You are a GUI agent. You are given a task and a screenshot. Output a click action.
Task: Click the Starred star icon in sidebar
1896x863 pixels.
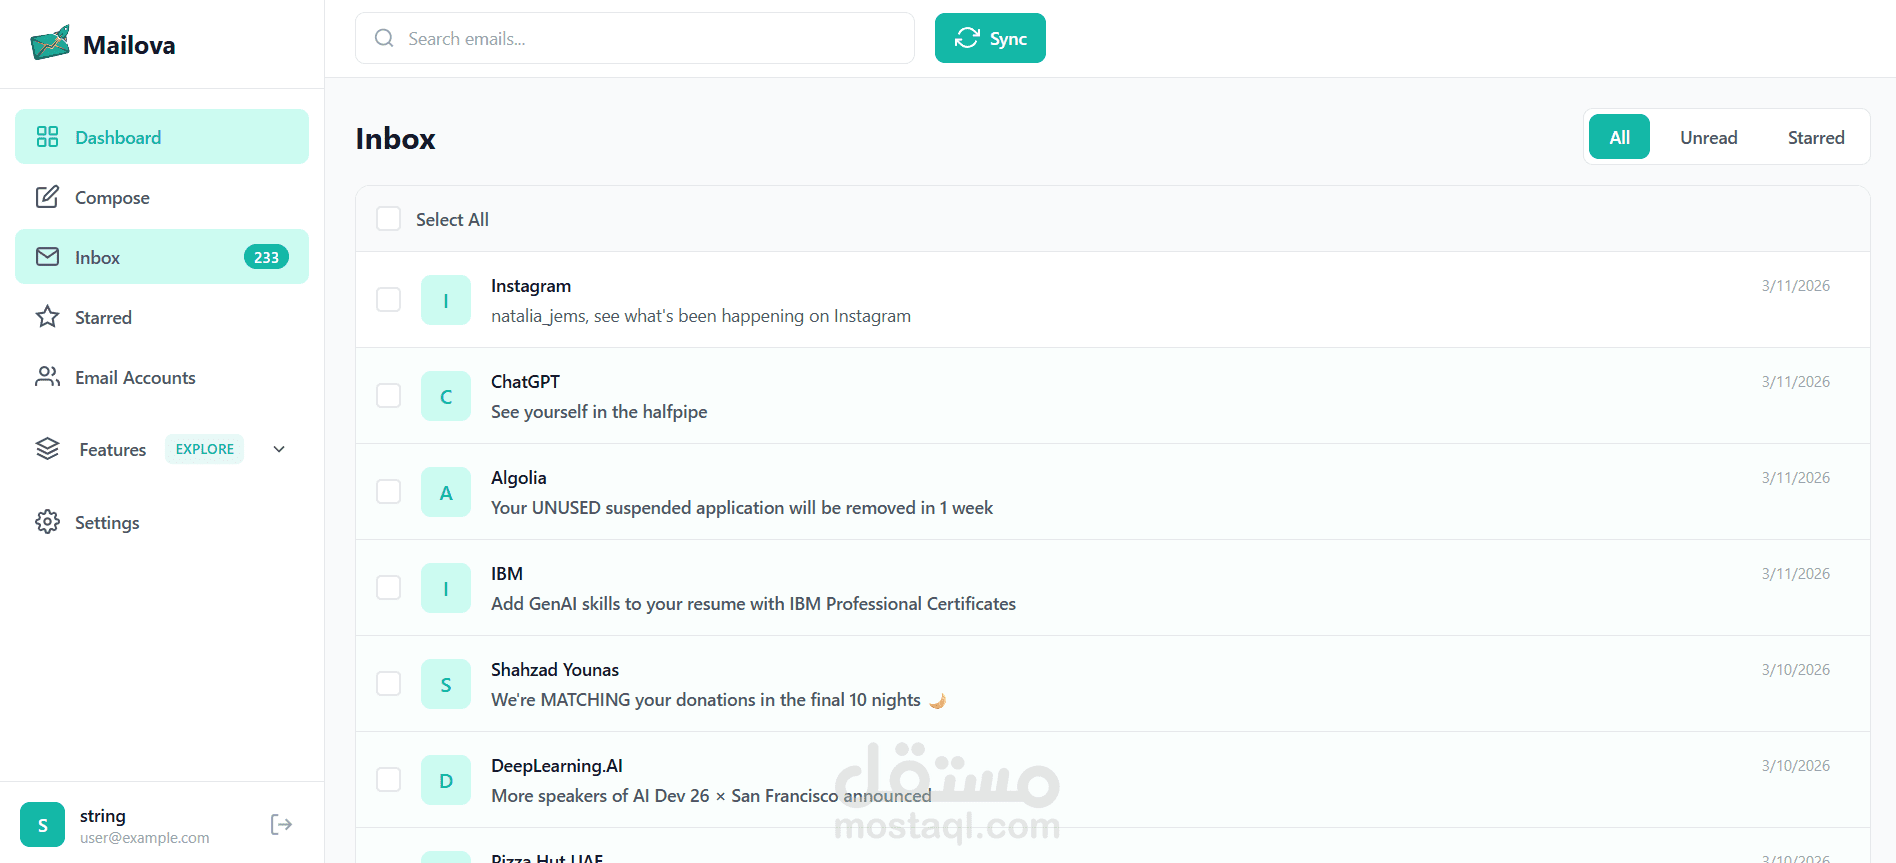[47, 317]
